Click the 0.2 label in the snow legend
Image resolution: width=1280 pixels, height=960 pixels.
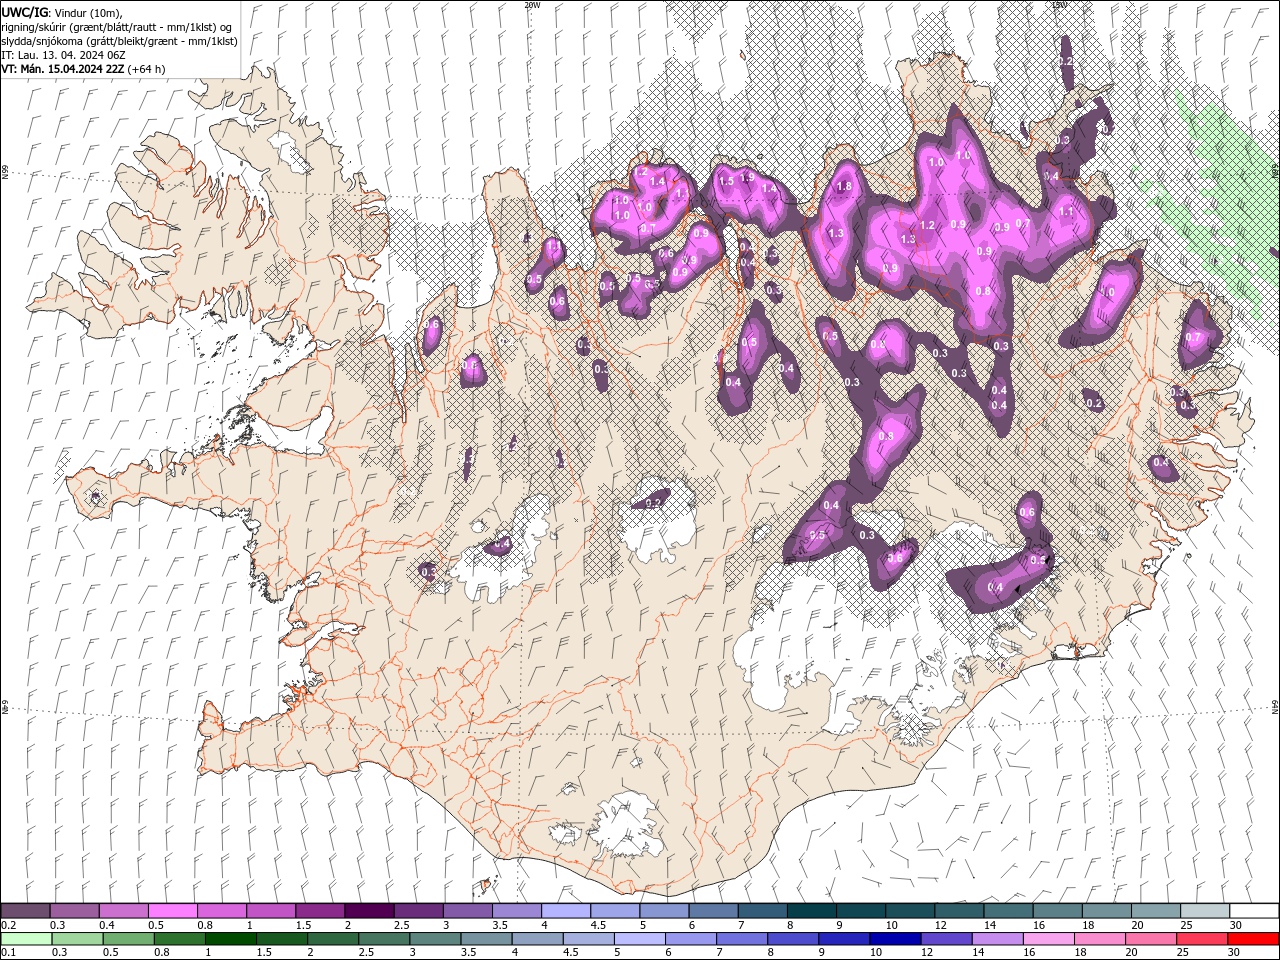point(9,925)
